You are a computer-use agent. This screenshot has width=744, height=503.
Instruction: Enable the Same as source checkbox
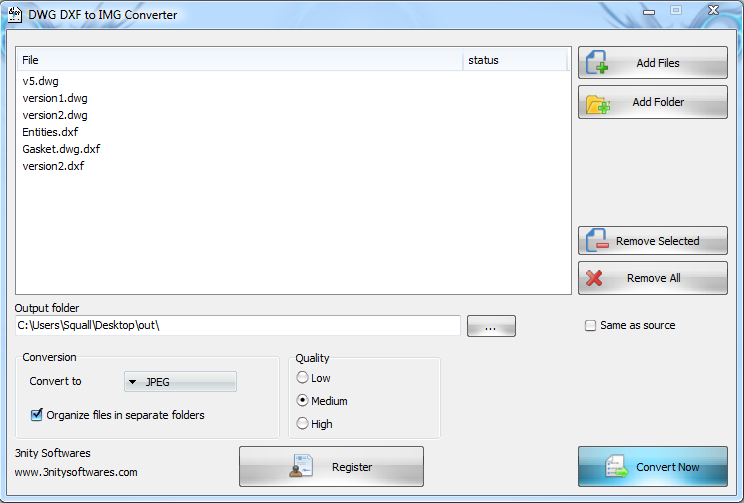pos(590,326)
